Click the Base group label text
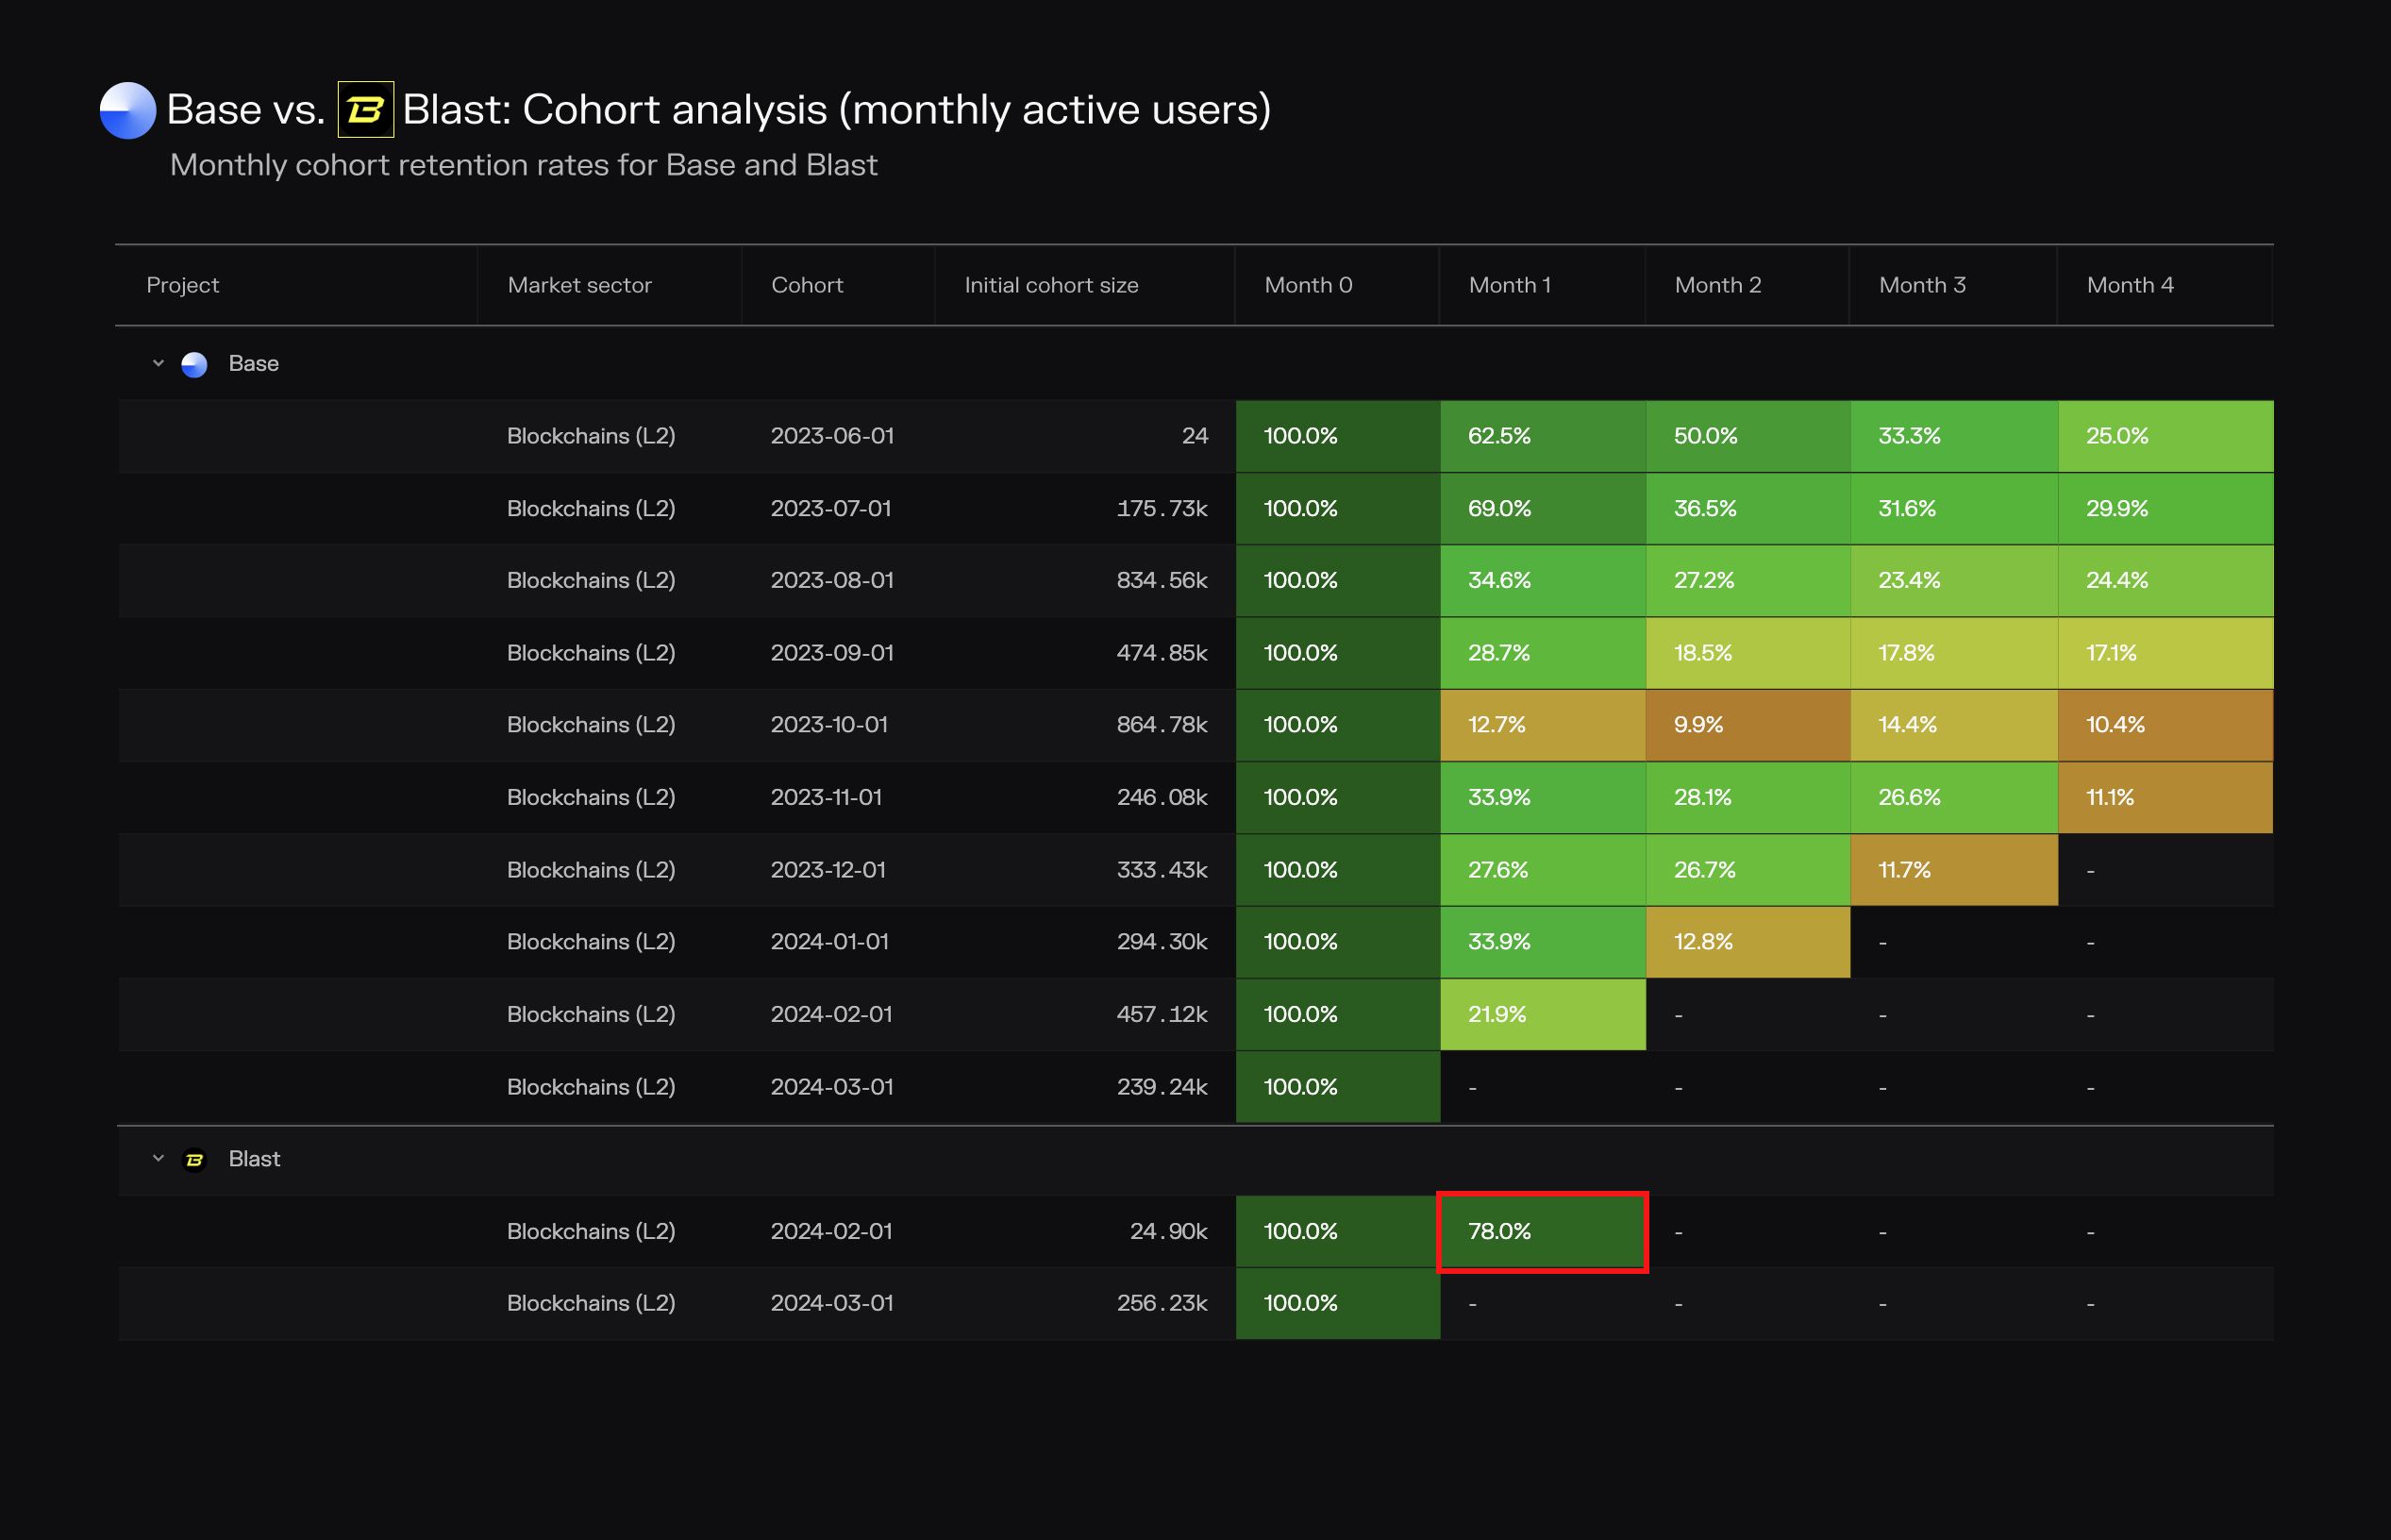The width and height of the screenshot is (2391, 1540). 254,363
